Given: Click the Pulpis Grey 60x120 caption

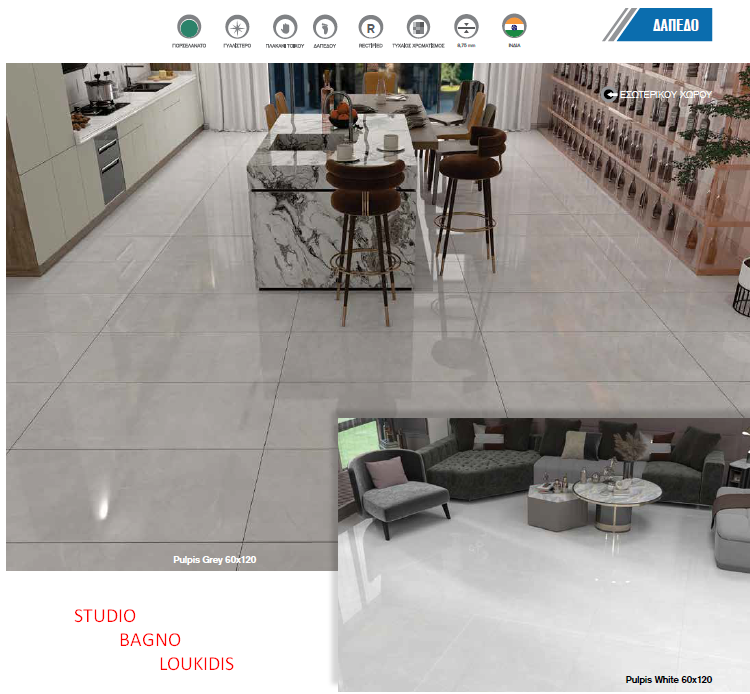Looking at the screenshot, I should point(214,560).
